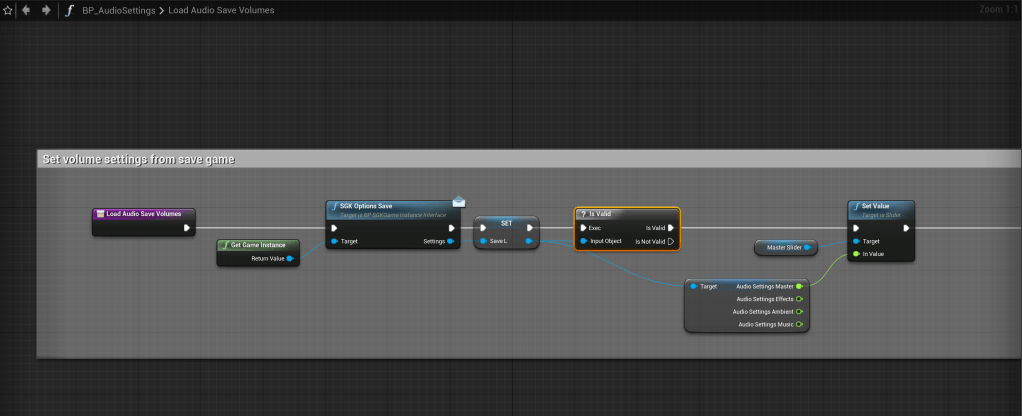Click the exec output pin of SET node
The image size is (1022, 416).
point(530,228)
